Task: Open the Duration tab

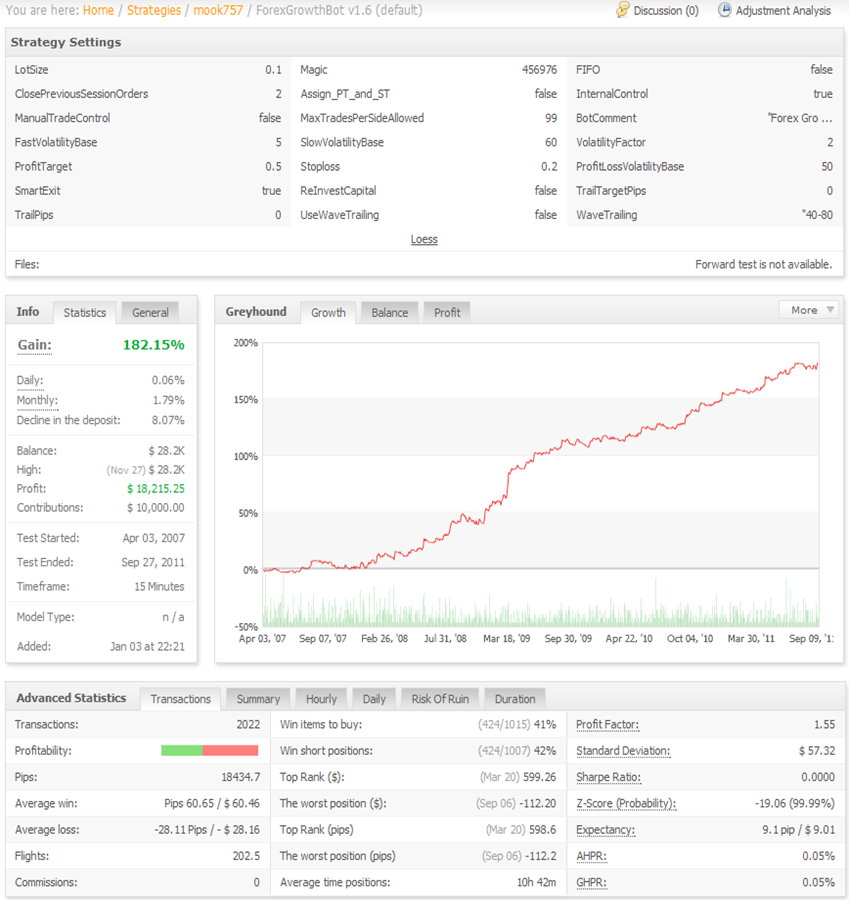Action: [x=515, y=699]
